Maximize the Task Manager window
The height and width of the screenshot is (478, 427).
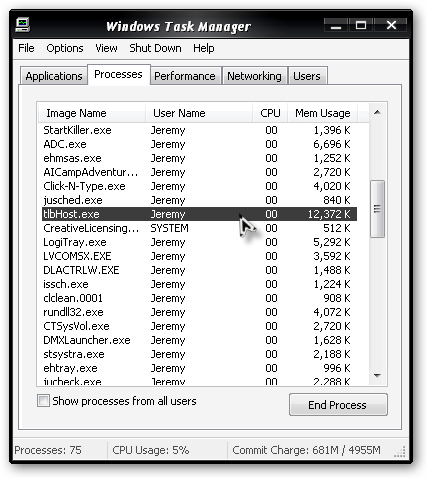pyautogui.click(x=361, y=25)
